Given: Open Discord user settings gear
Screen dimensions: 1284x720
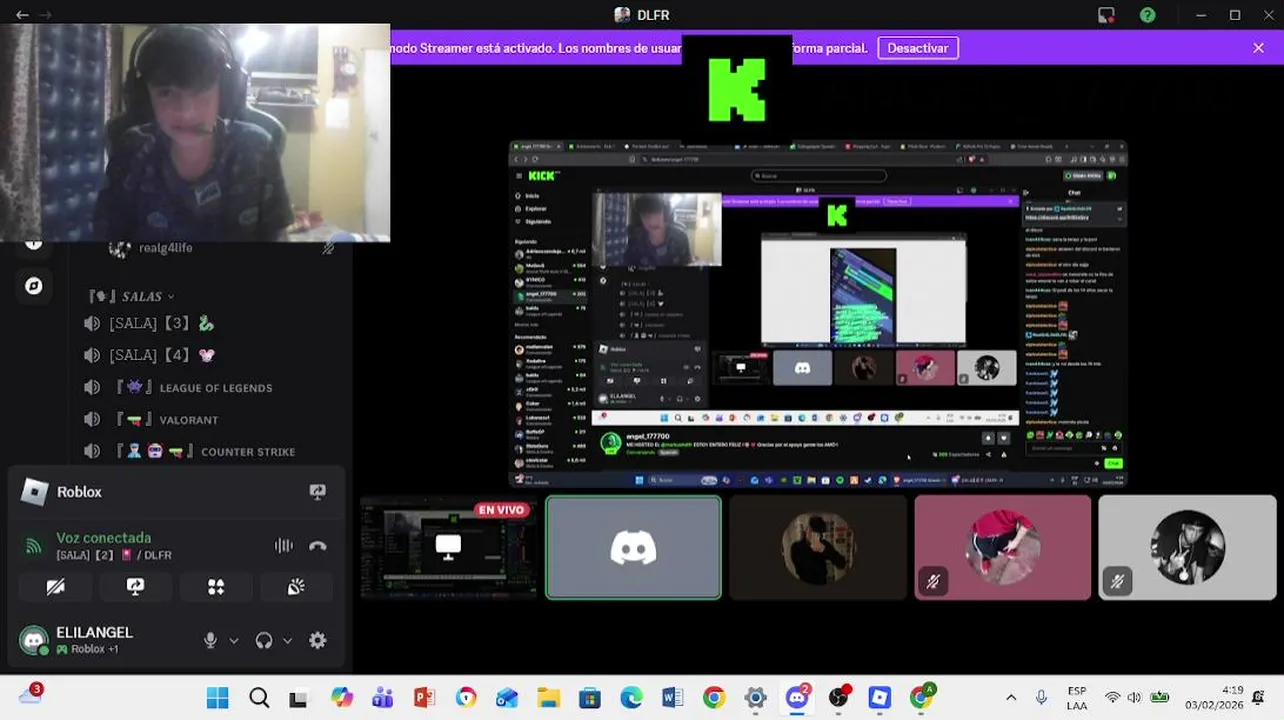Looking at the screenshot, I should click(x=318, y=640).
